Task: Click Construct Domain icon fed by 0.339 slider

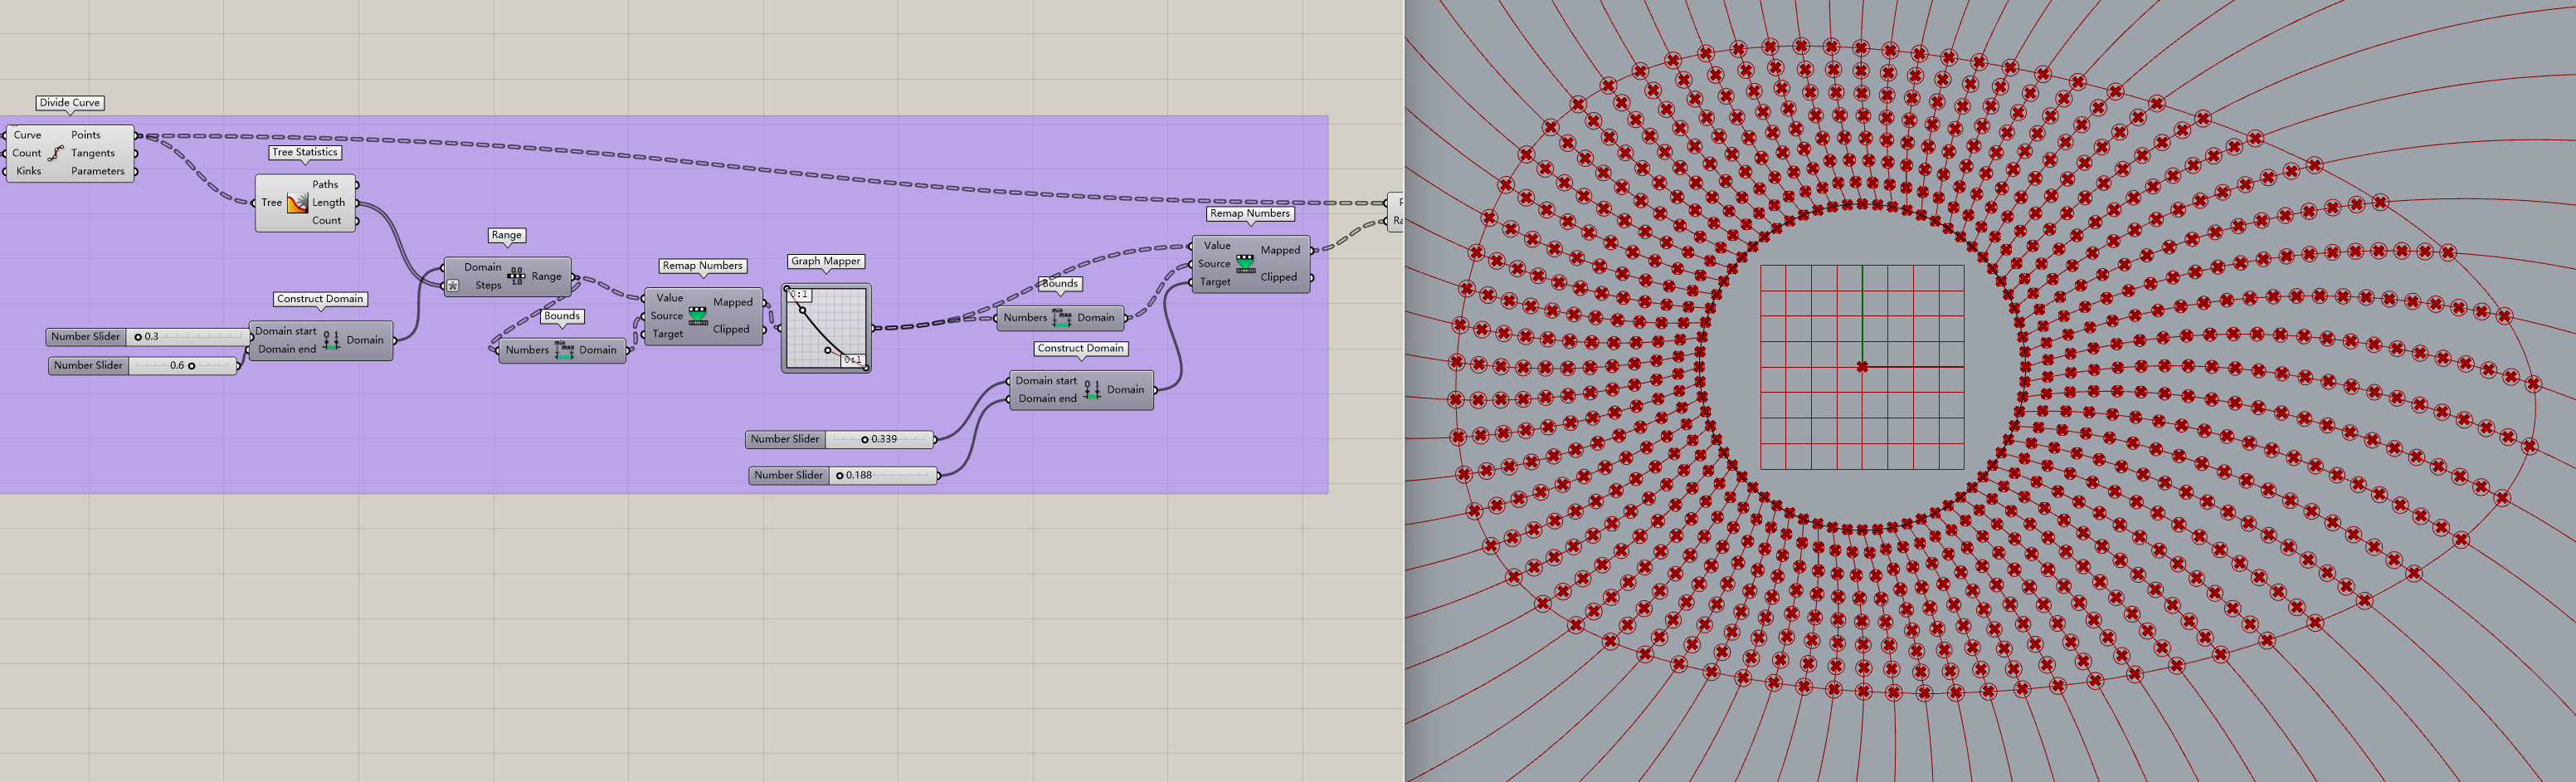Action: tap(1091, 390)
